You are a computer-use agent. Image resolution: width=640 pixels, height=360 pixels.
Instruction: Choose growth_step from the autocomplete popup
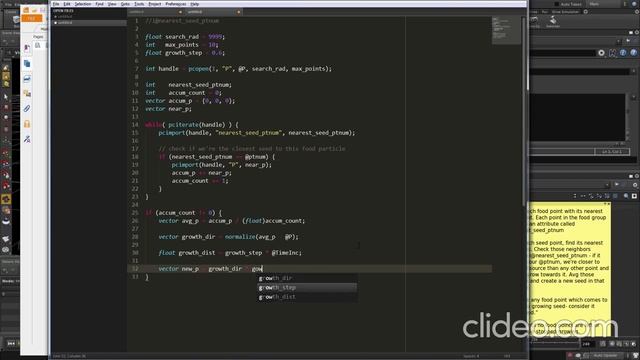[x=307, y=288]
